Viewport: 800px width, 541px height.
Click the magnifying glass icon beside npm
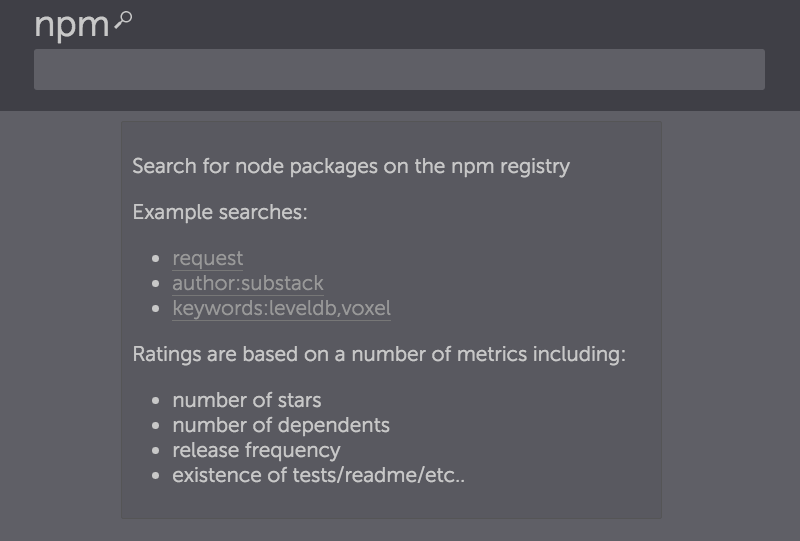123,20
